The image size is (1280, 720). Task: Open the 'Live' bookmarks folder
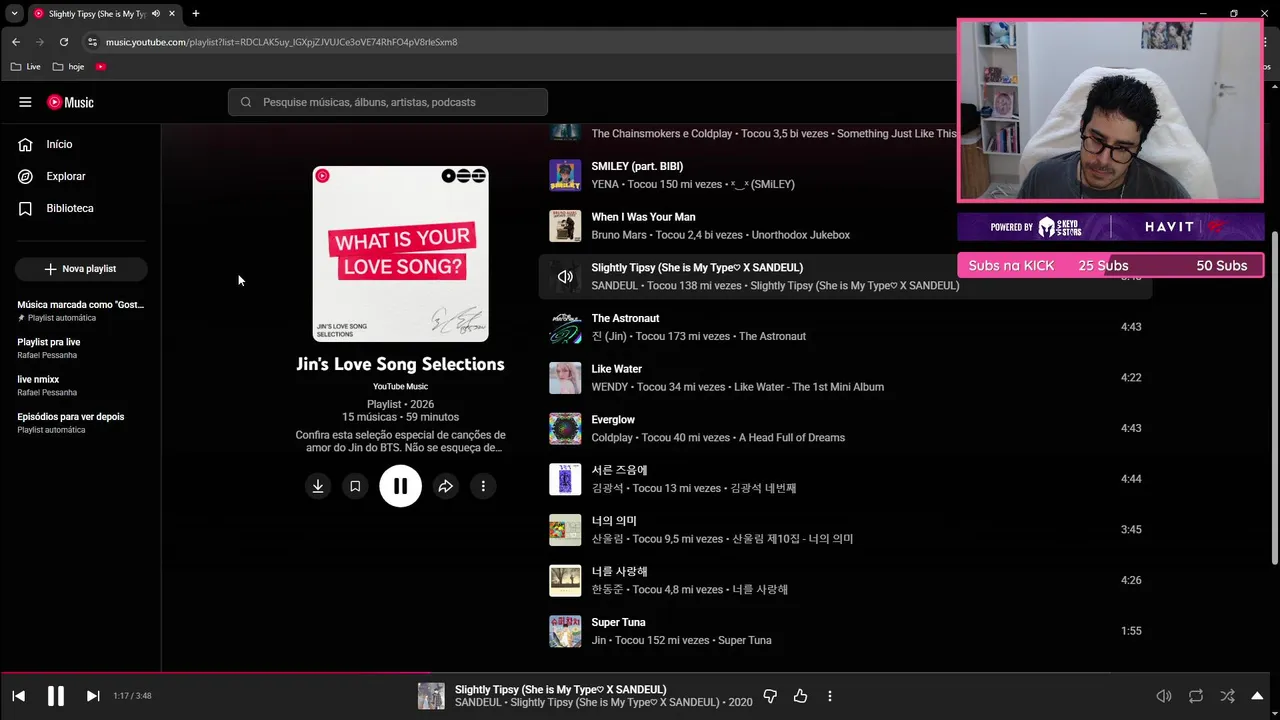click(26, 67)
